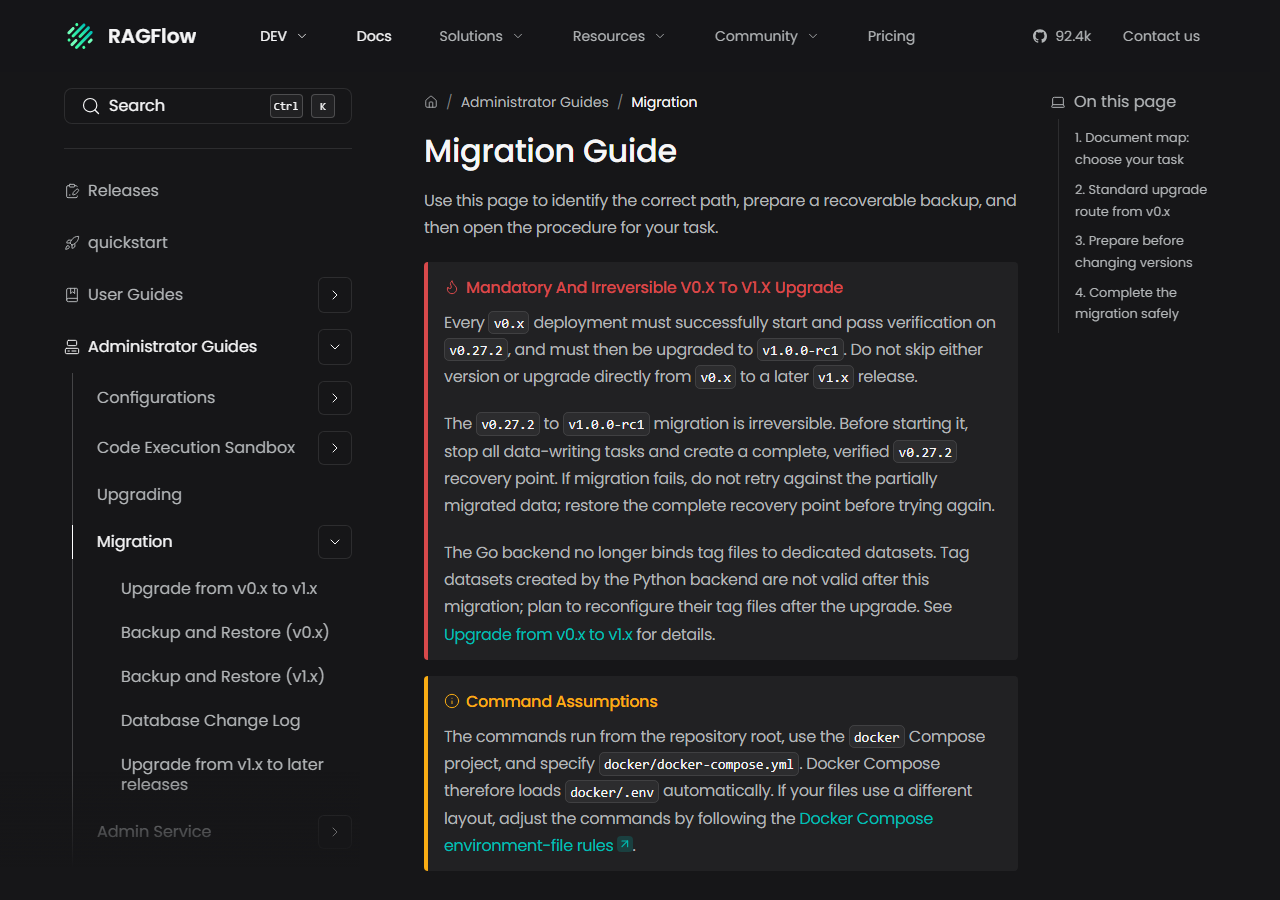Open the Pricing page
The height and width of the screenshot is (900, 1280).
[x=891, y=36]
